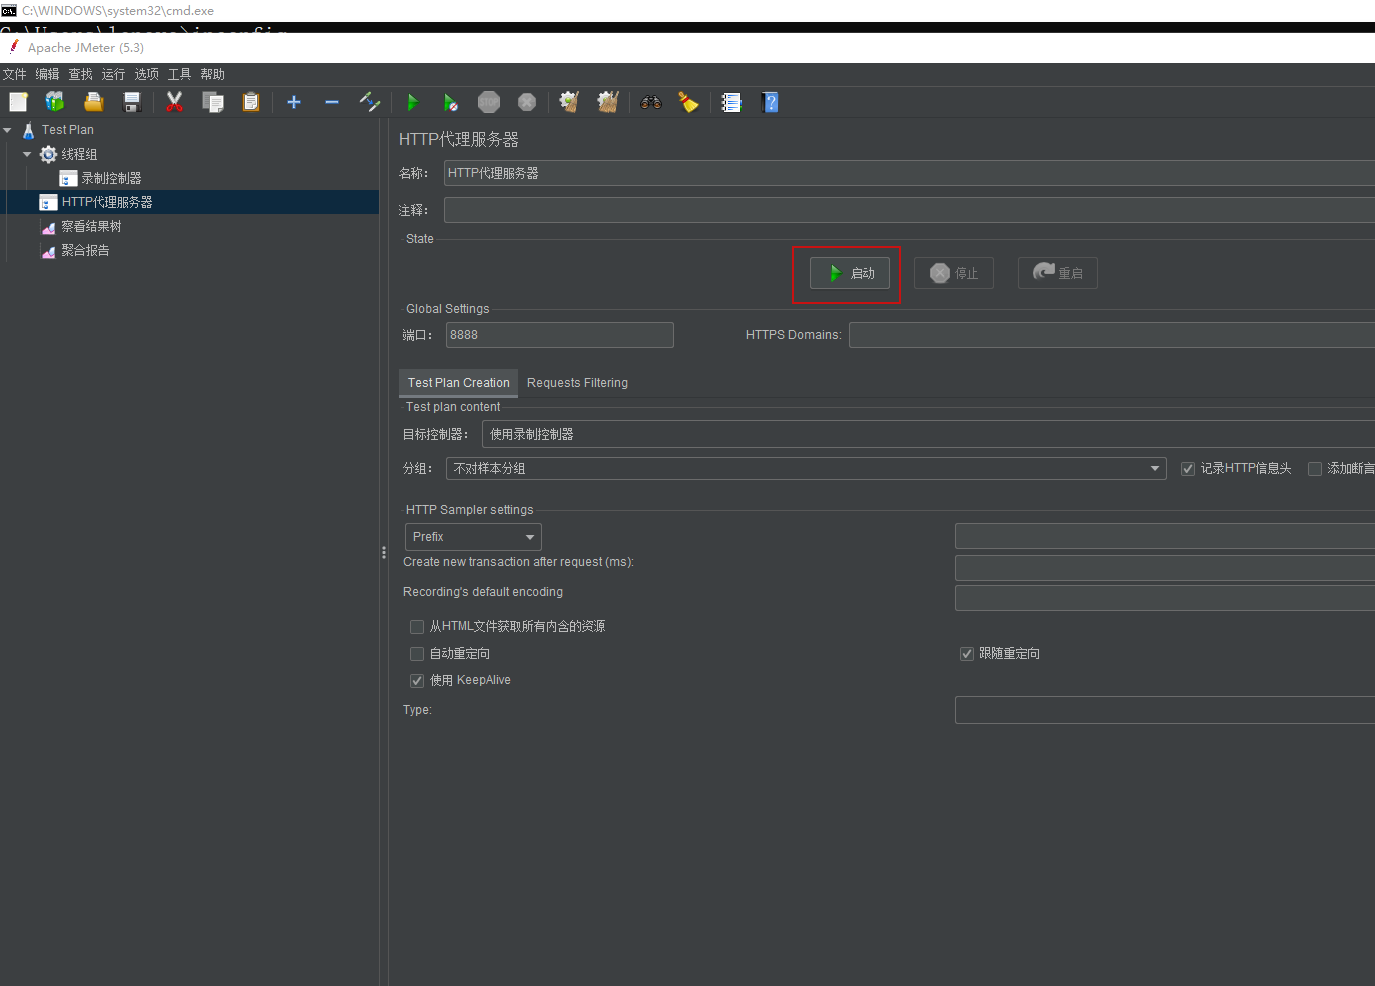The image size is (1375, 986).
Task: Save the test plan with the disk icon
Action: (x=131, y=102)
